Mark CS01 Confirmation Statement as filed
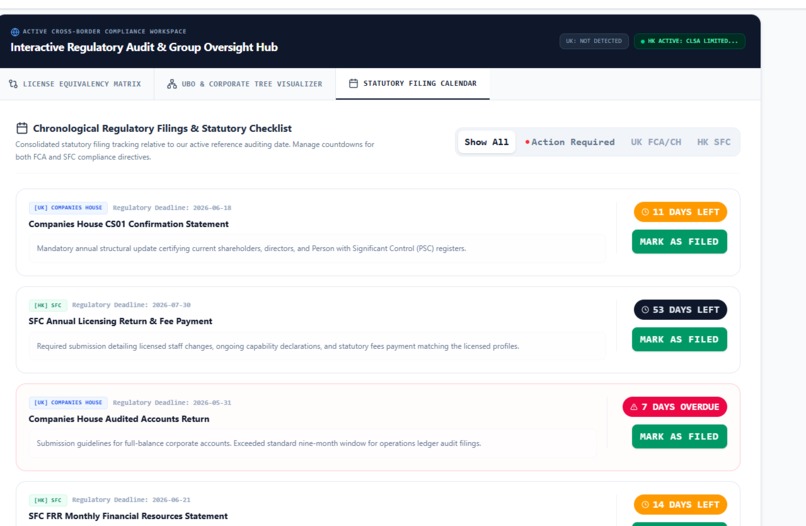 click(x=679, y=242)
